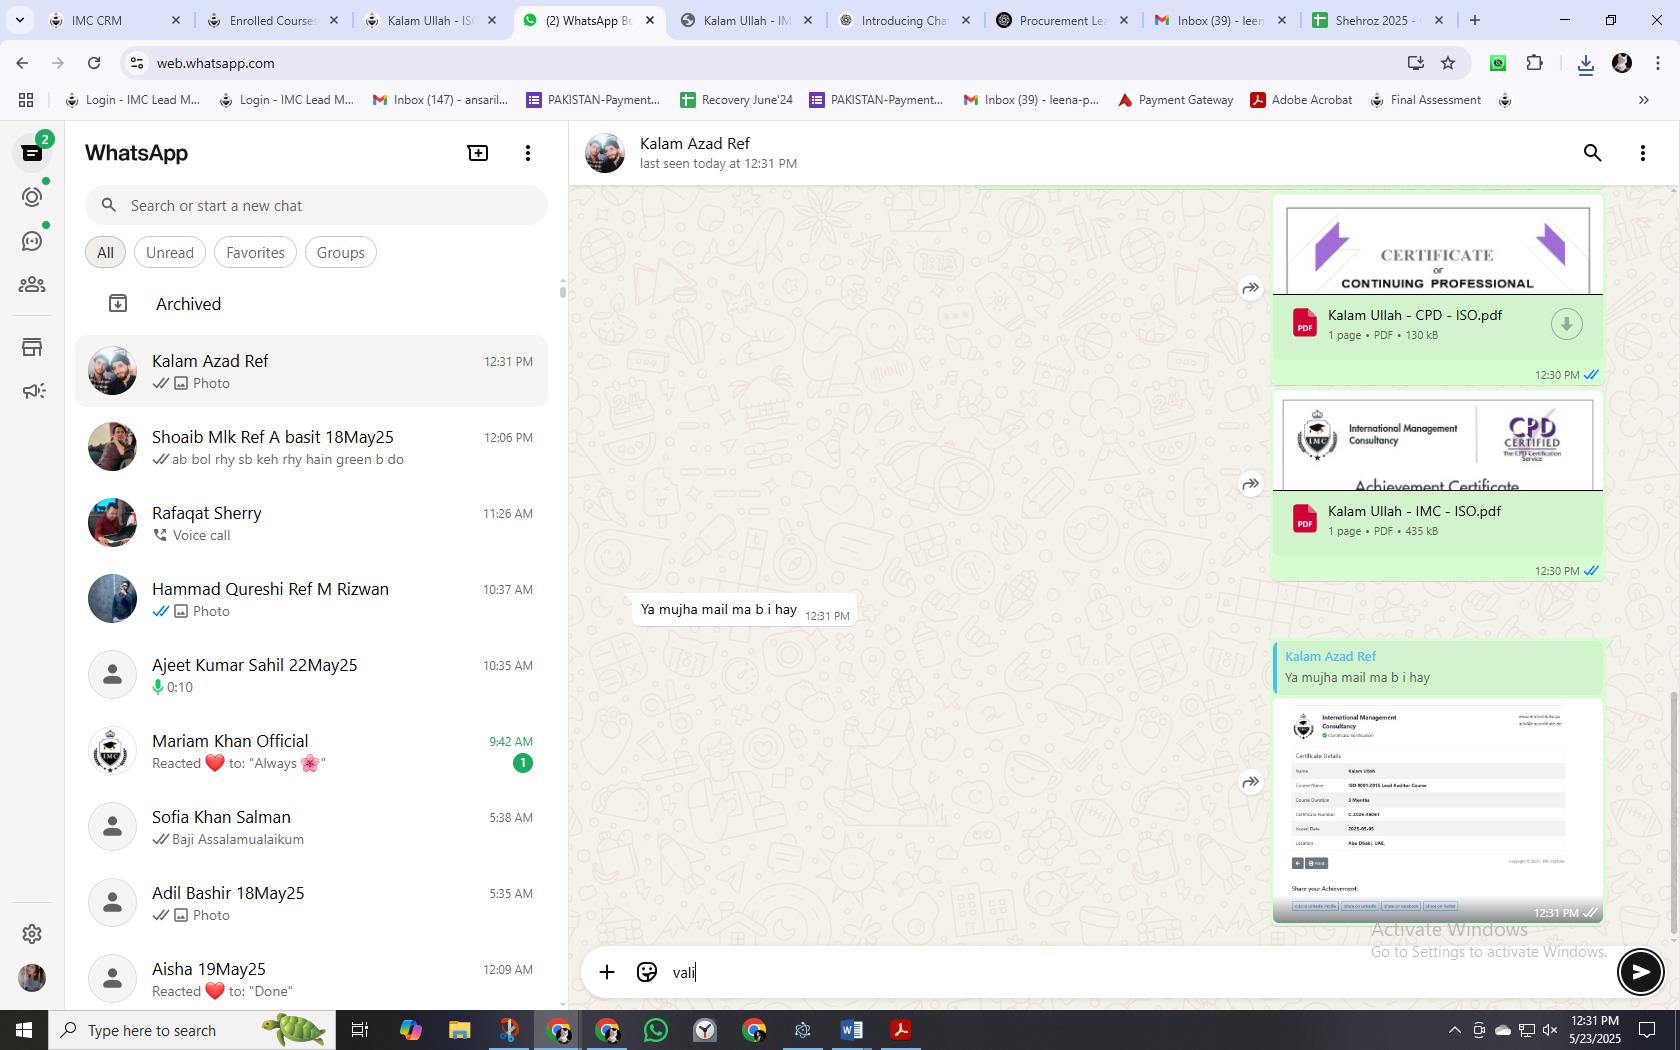Open the Chats icon in WhatsApp sidebar
1680x1050 pixels.
coord(32,152)
